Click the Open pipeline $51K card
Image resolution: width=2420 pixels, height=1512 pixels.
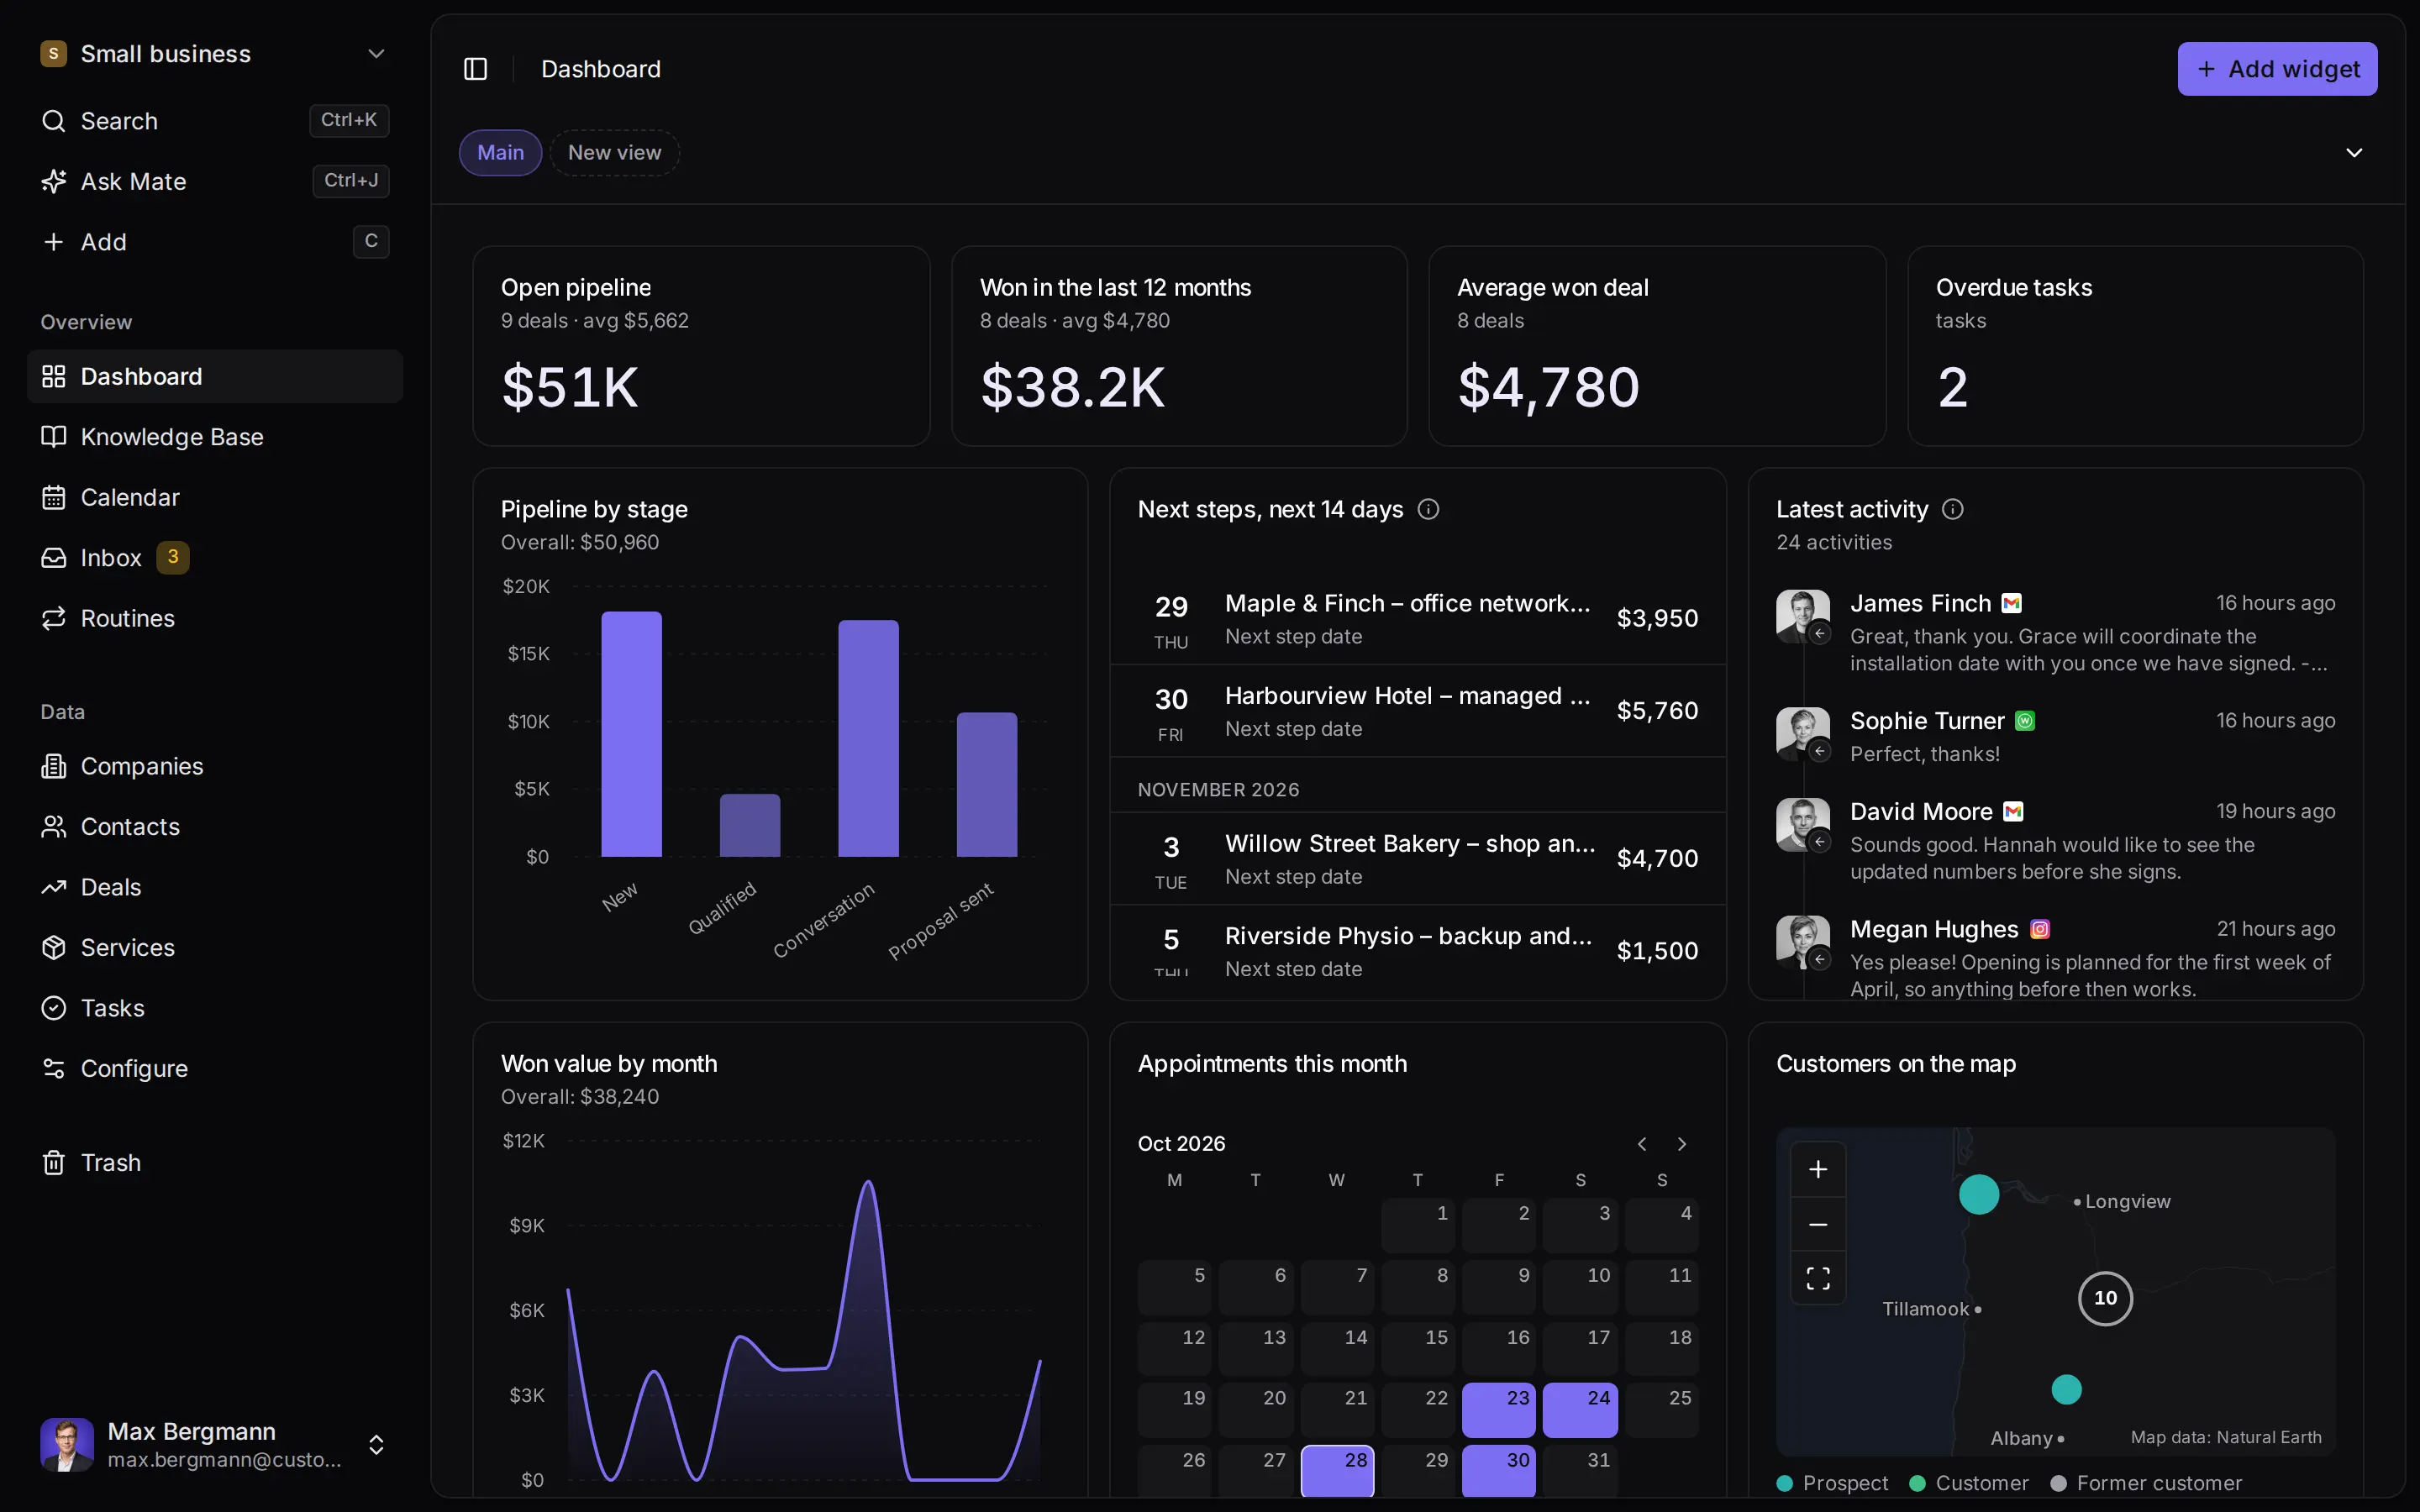click(701, 346)
